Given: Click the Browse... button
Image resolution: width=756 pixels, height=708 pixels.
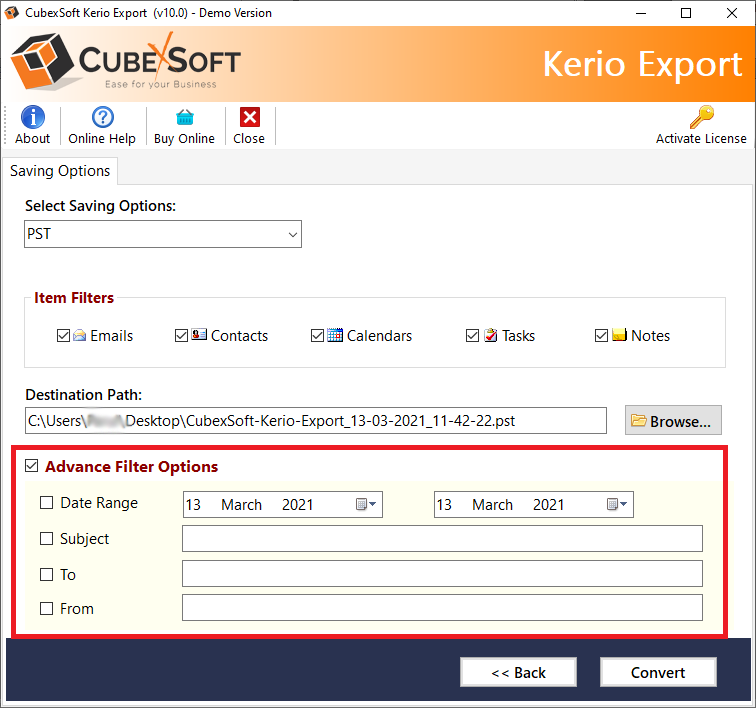Looking at the screenshot, I should [674, 421].
